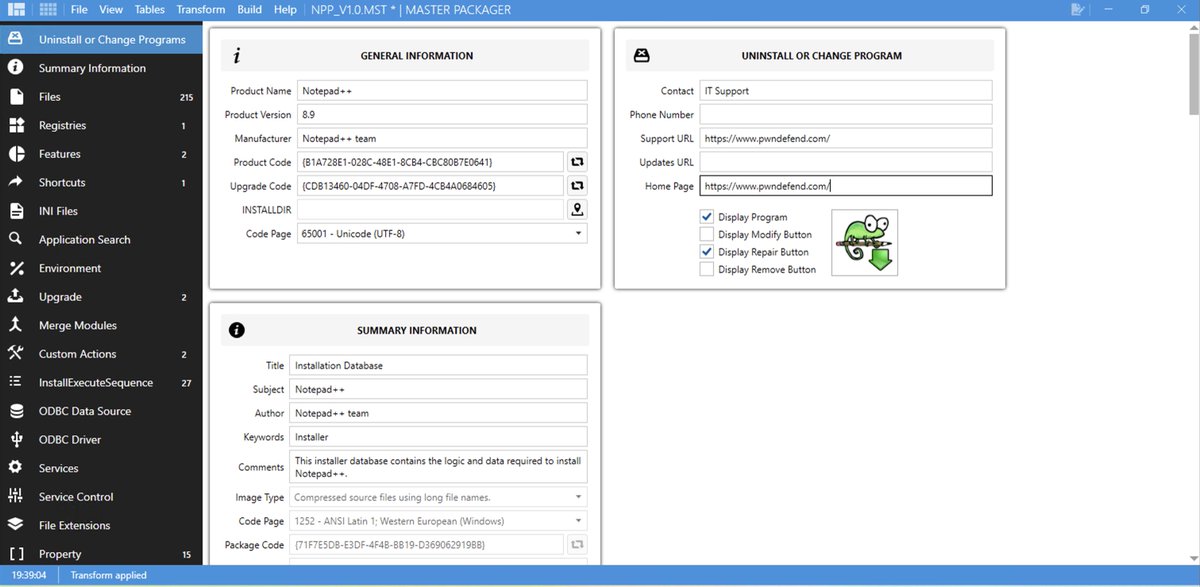Click the Property brackets icon in sidebar
The width and height of the screenshot is (1200, 587).
[16, 554]
